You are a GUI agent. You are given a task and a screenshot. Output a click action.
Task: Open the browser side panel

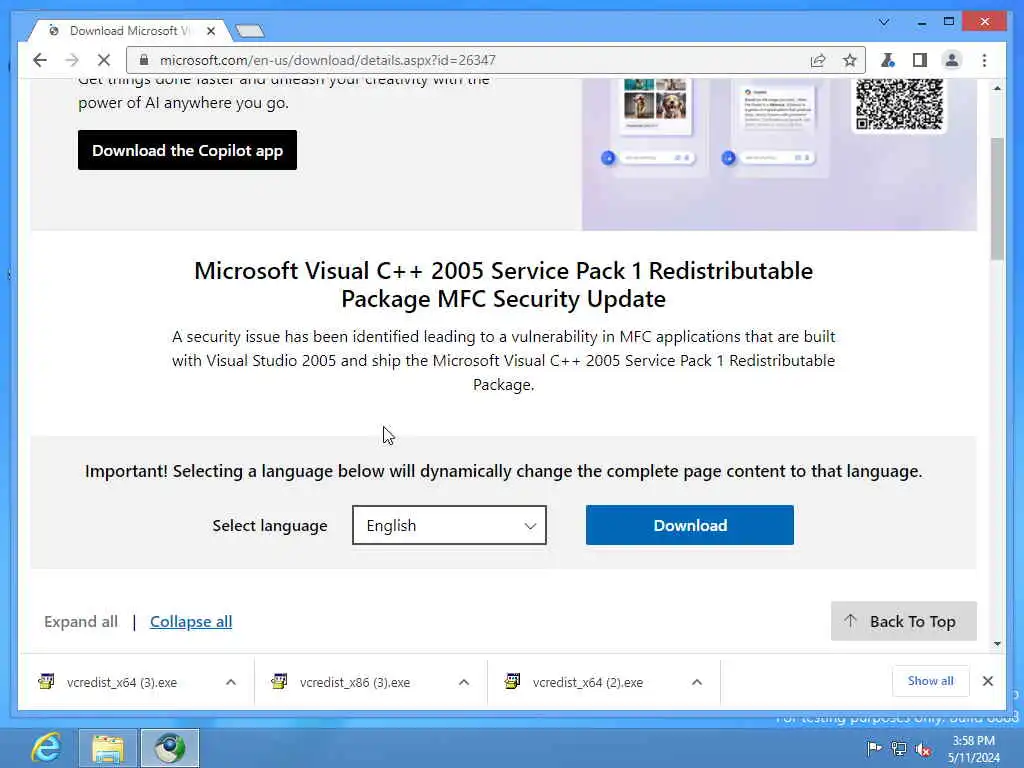pos(920,61)
